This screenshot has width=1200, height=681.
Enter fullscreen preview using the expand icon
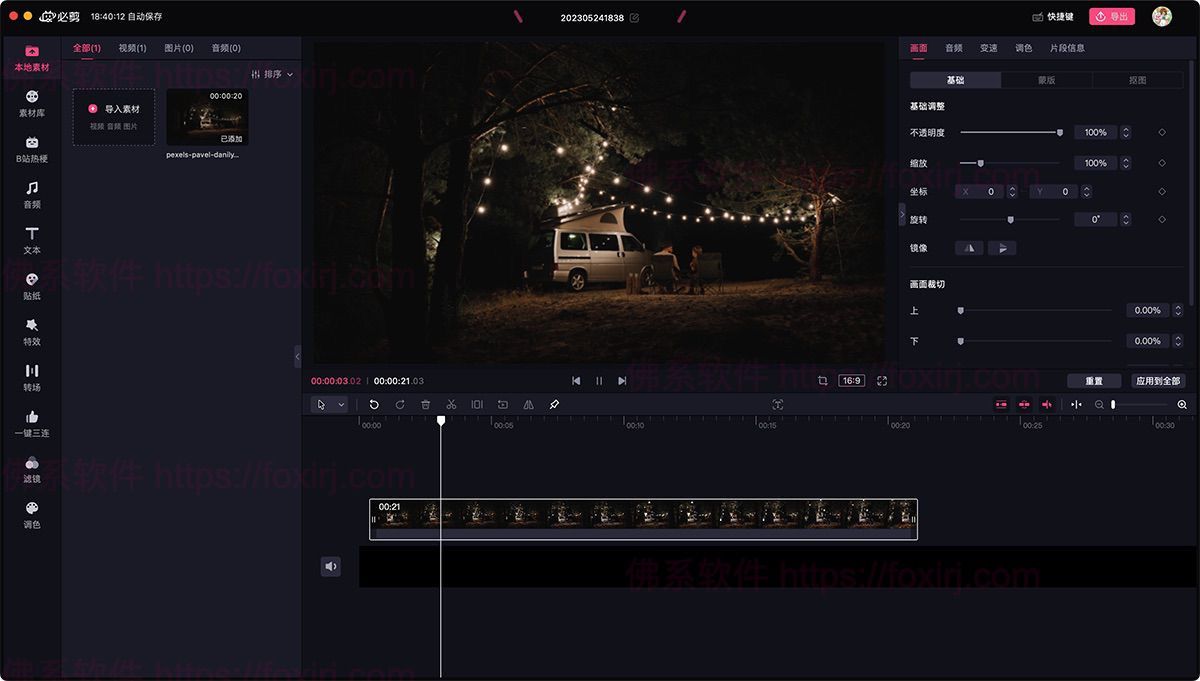click(882, 381)
